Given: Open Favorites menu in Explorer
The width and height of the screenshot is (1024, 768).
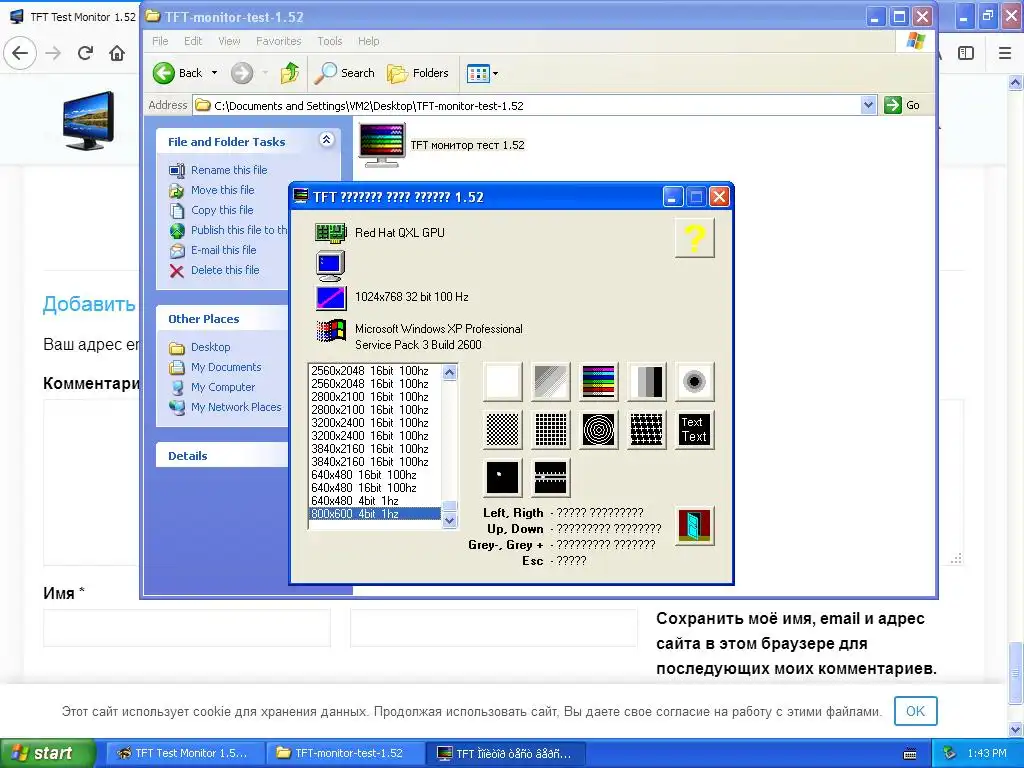Looking at the screenshot, I should point(279,41).
